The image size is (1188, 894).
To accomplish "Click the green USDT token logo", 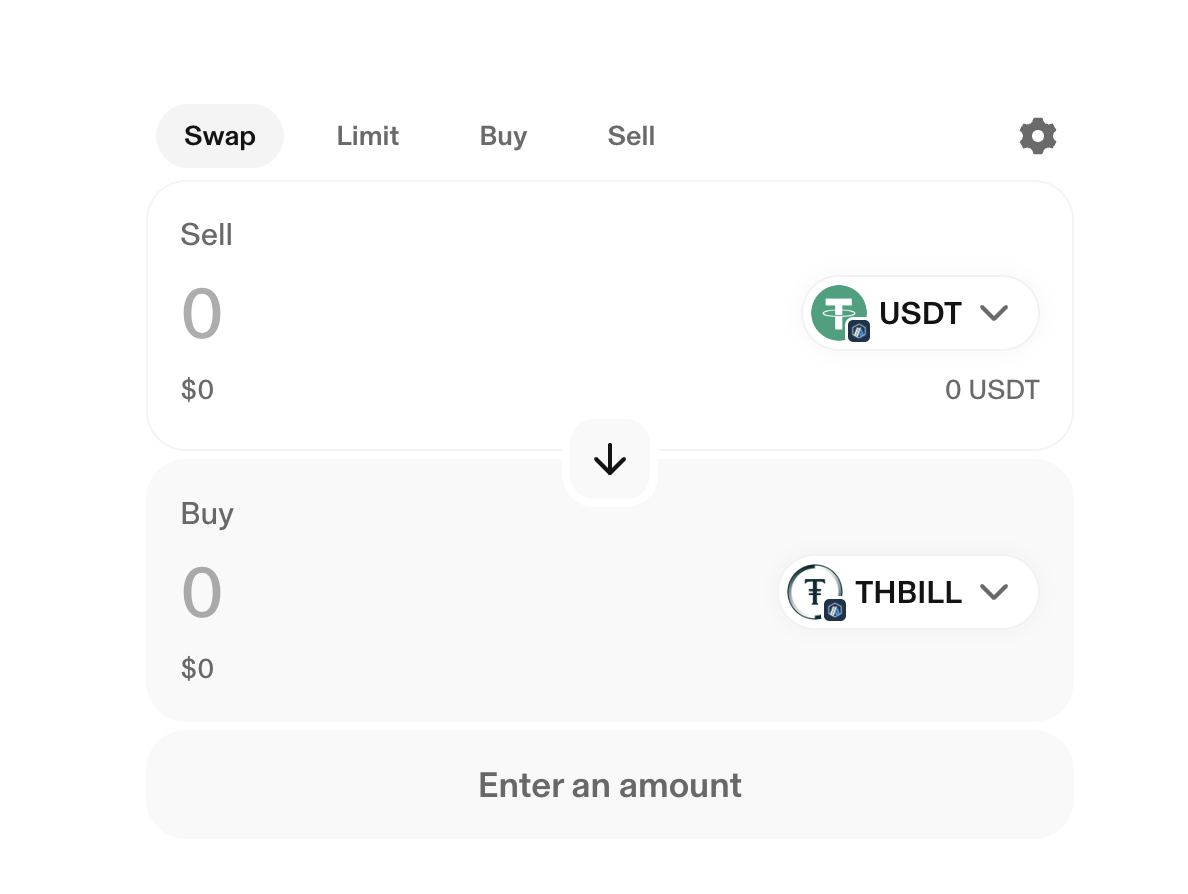I will (x=836, y=311).
